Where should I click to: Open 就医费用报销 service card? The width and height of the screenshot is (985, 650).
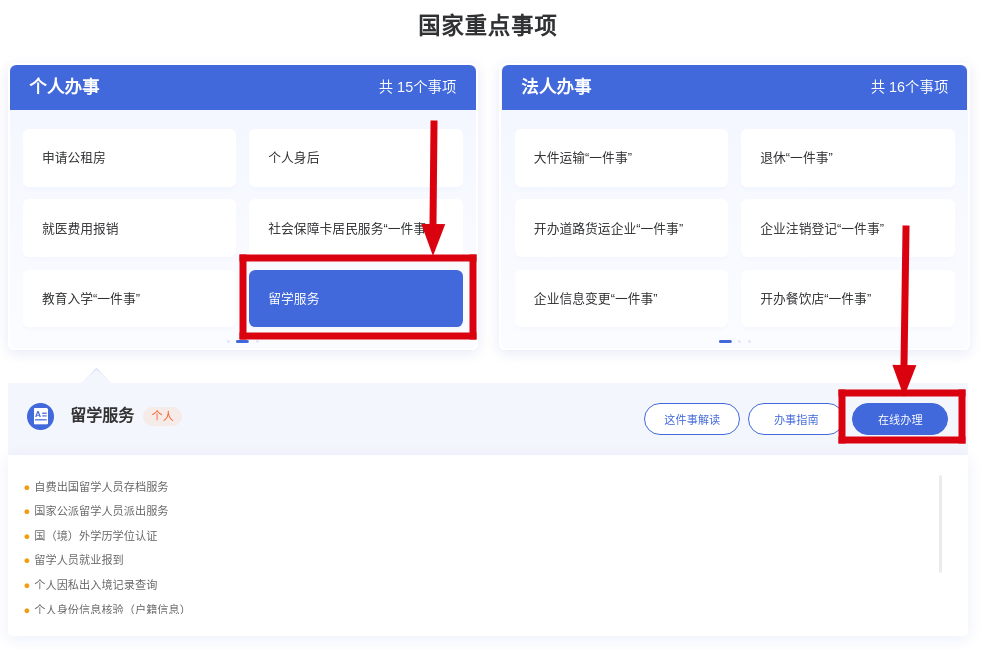[x=129, y=228]
